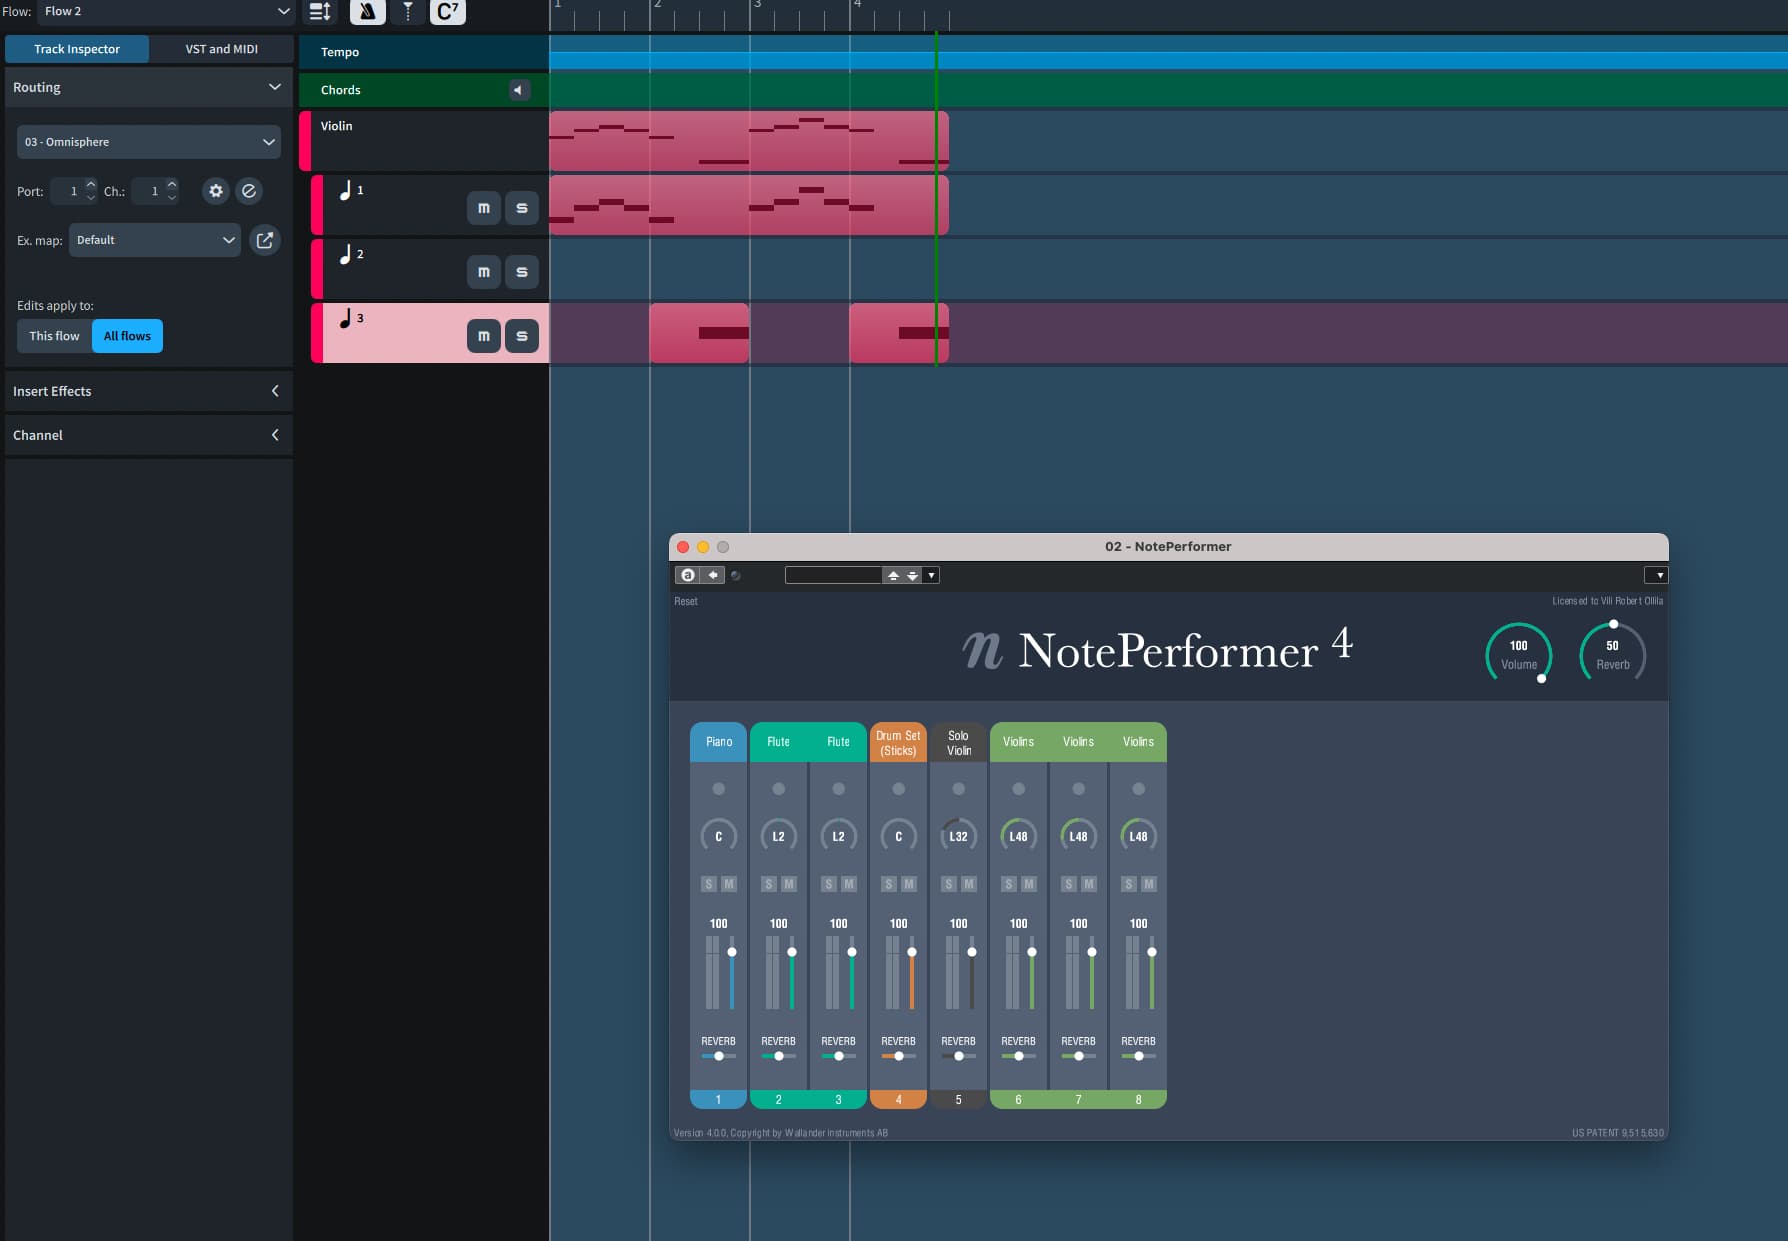Click the quarter-note icon of voice 1

tap(346, 190)
